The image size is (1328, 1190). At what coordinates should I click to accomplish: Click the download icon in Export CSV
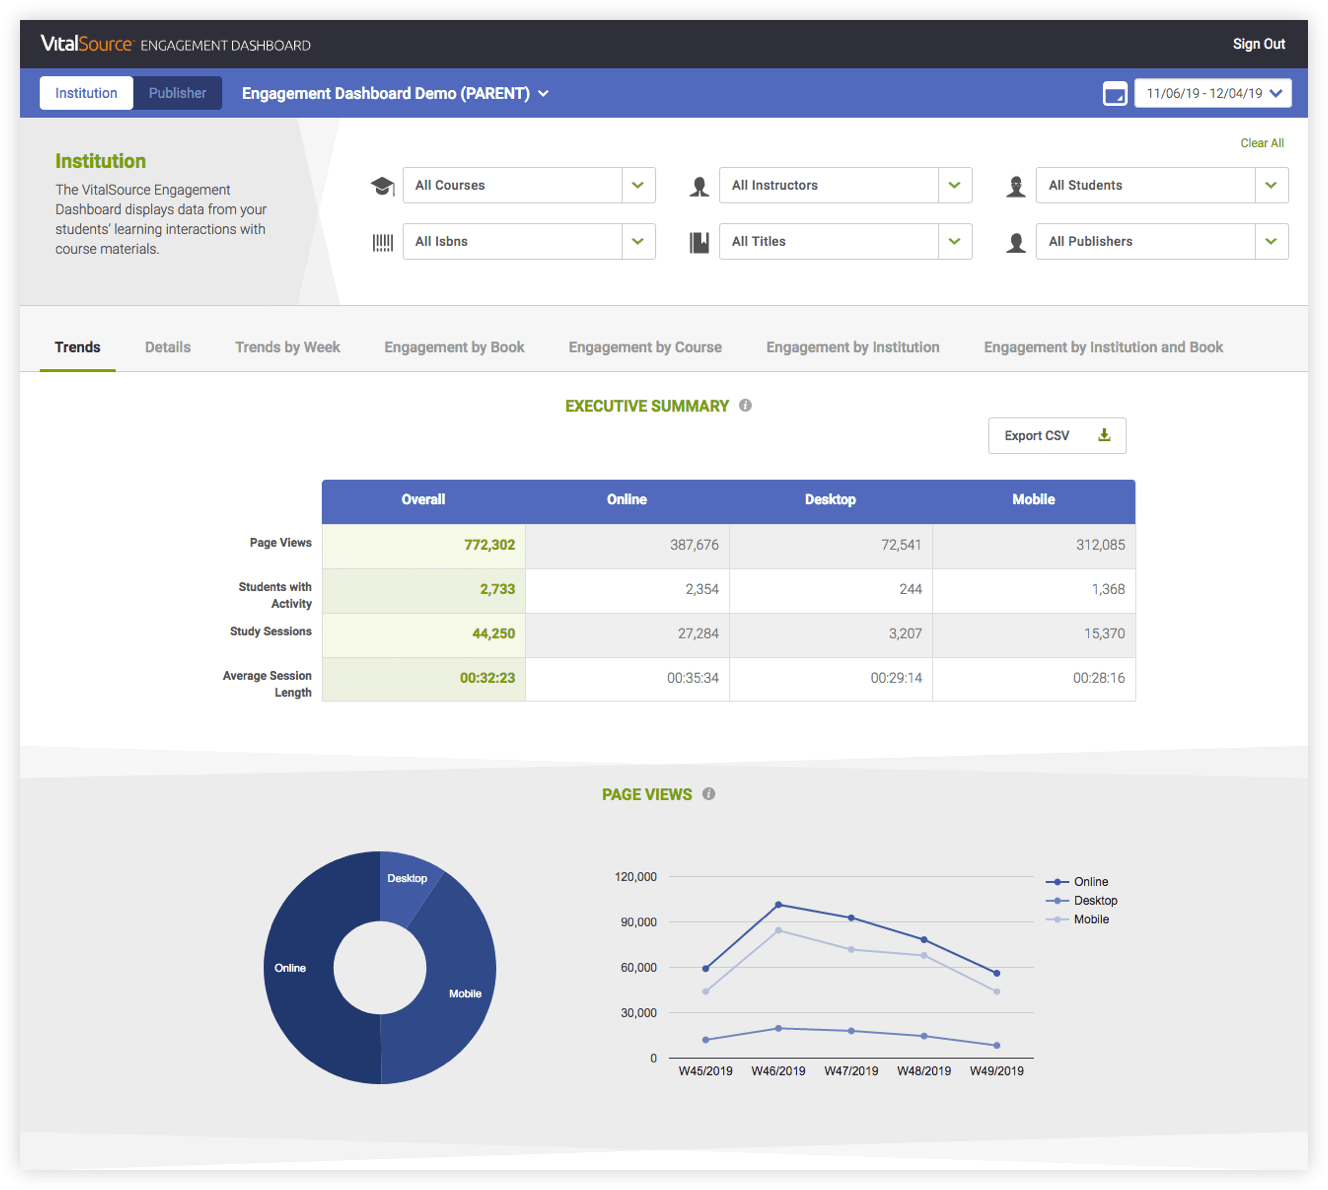click(1104, 435)
